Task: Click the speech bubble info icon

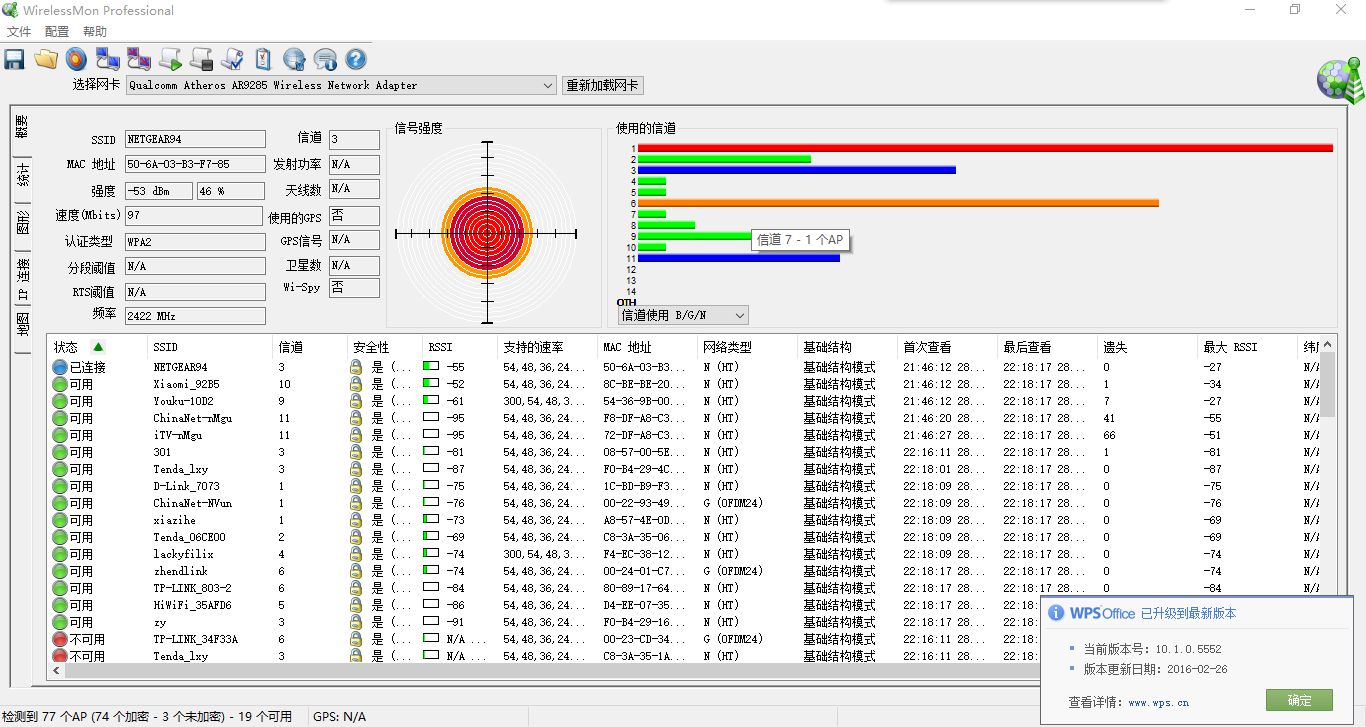Action: coord(325,59)
